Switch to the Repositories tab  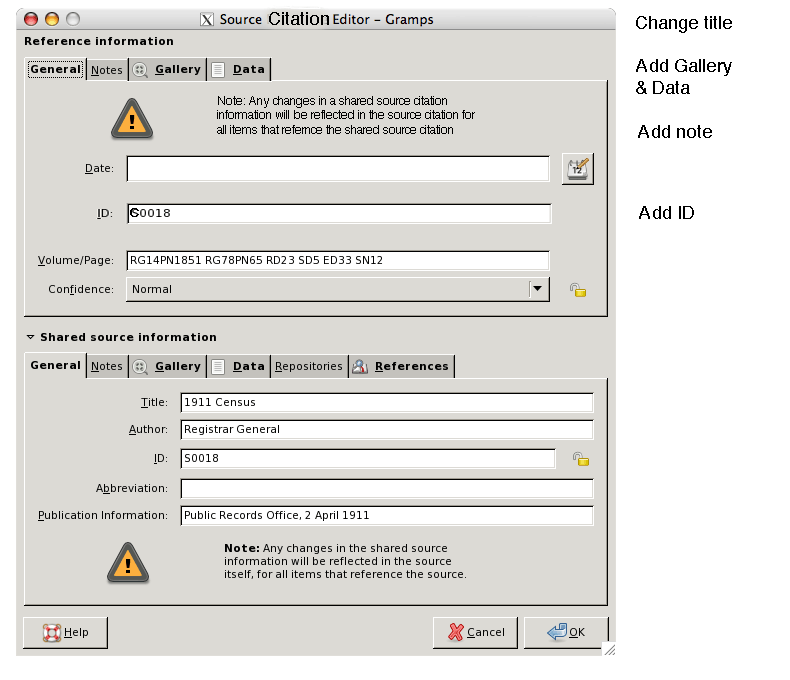click(309, 366)
